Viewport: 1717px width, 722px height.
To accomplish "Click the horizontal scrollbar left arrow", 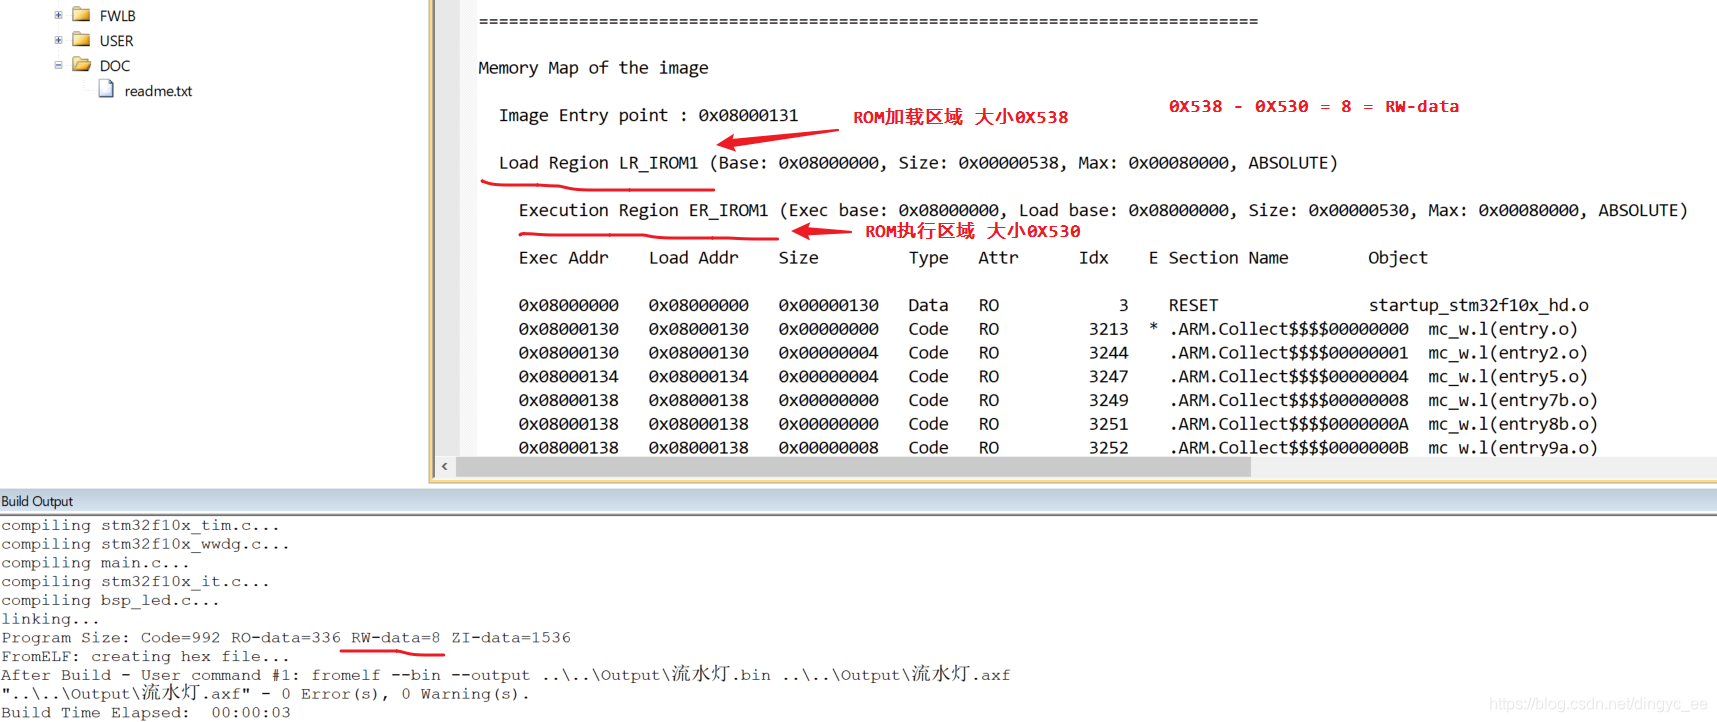I will [445, 467].
